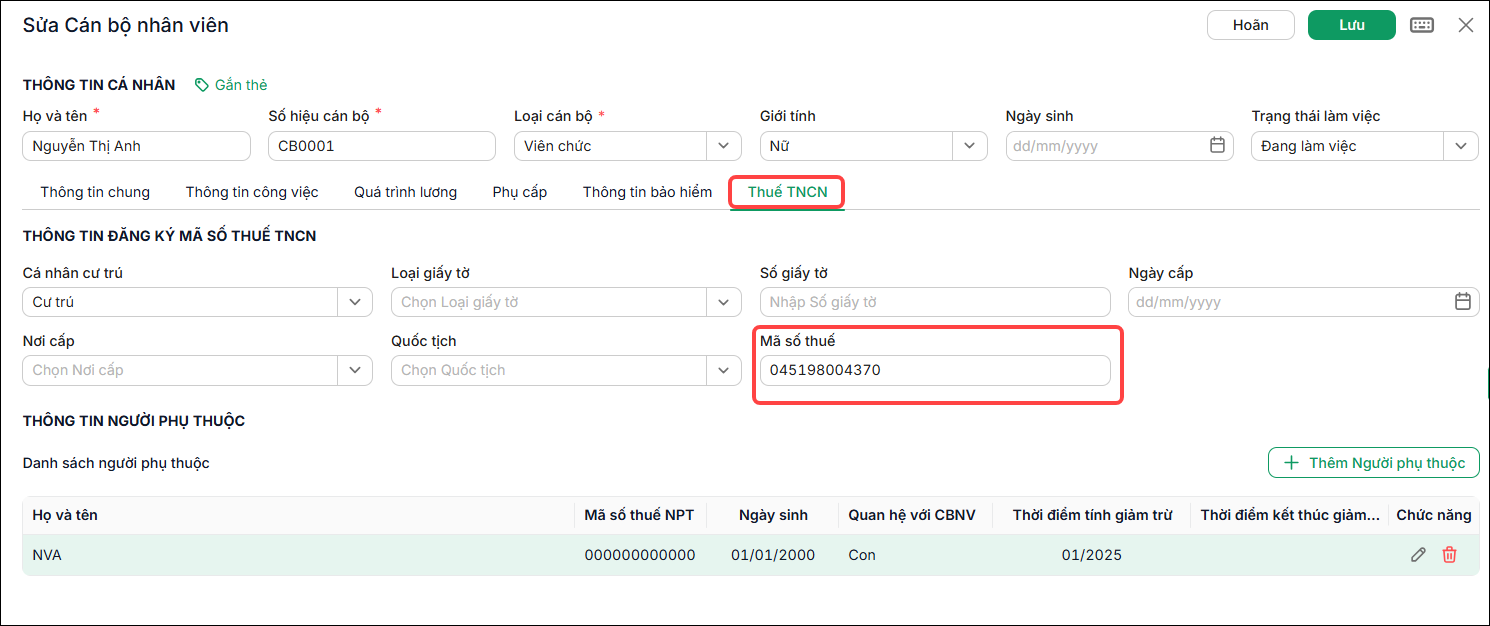Image resolution: width=1490 pixels, height=626 pixels.
Task: Click the Số giấy tờ input field
Action: click(x=935, y=302)
